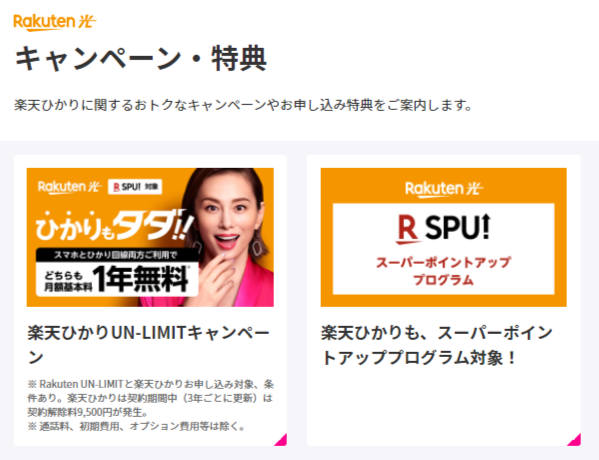Click the ひかりもタダ!! headline on banner
599x460 pixels.
point(115,226)
